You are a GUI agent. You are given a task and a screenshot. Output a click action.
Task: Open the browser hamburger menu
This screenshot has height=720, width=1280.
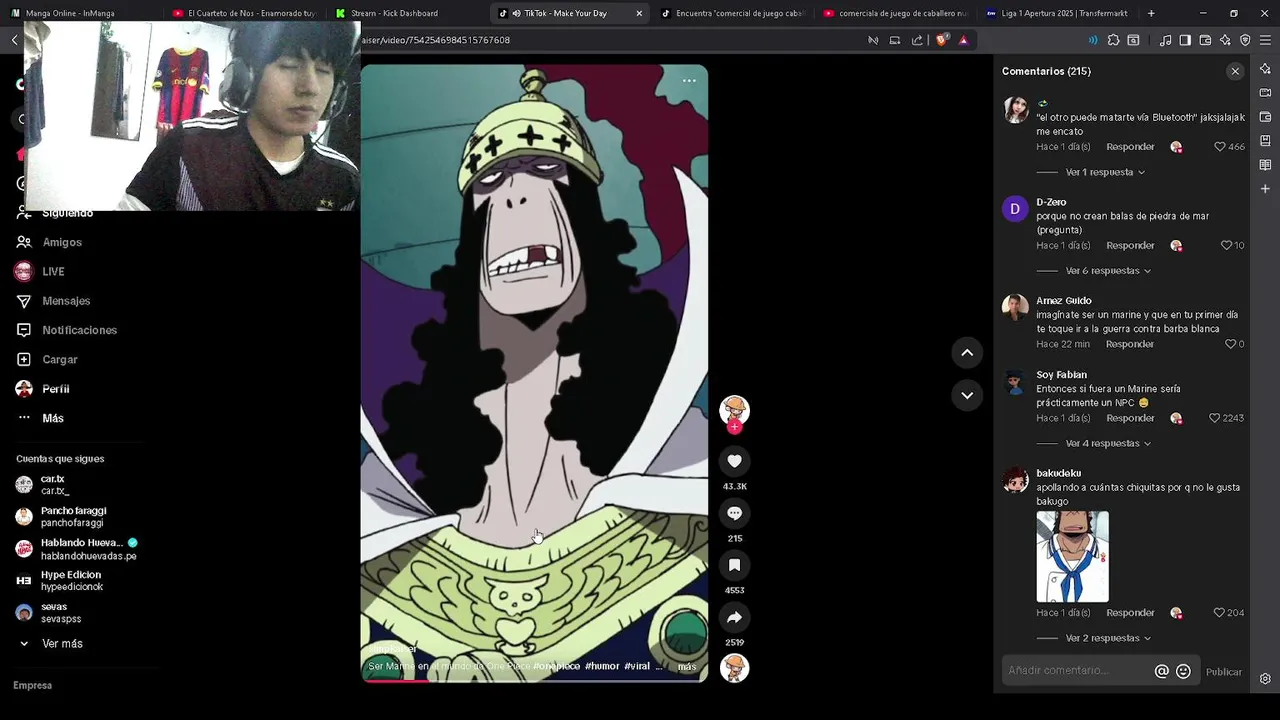(1265, 40)
